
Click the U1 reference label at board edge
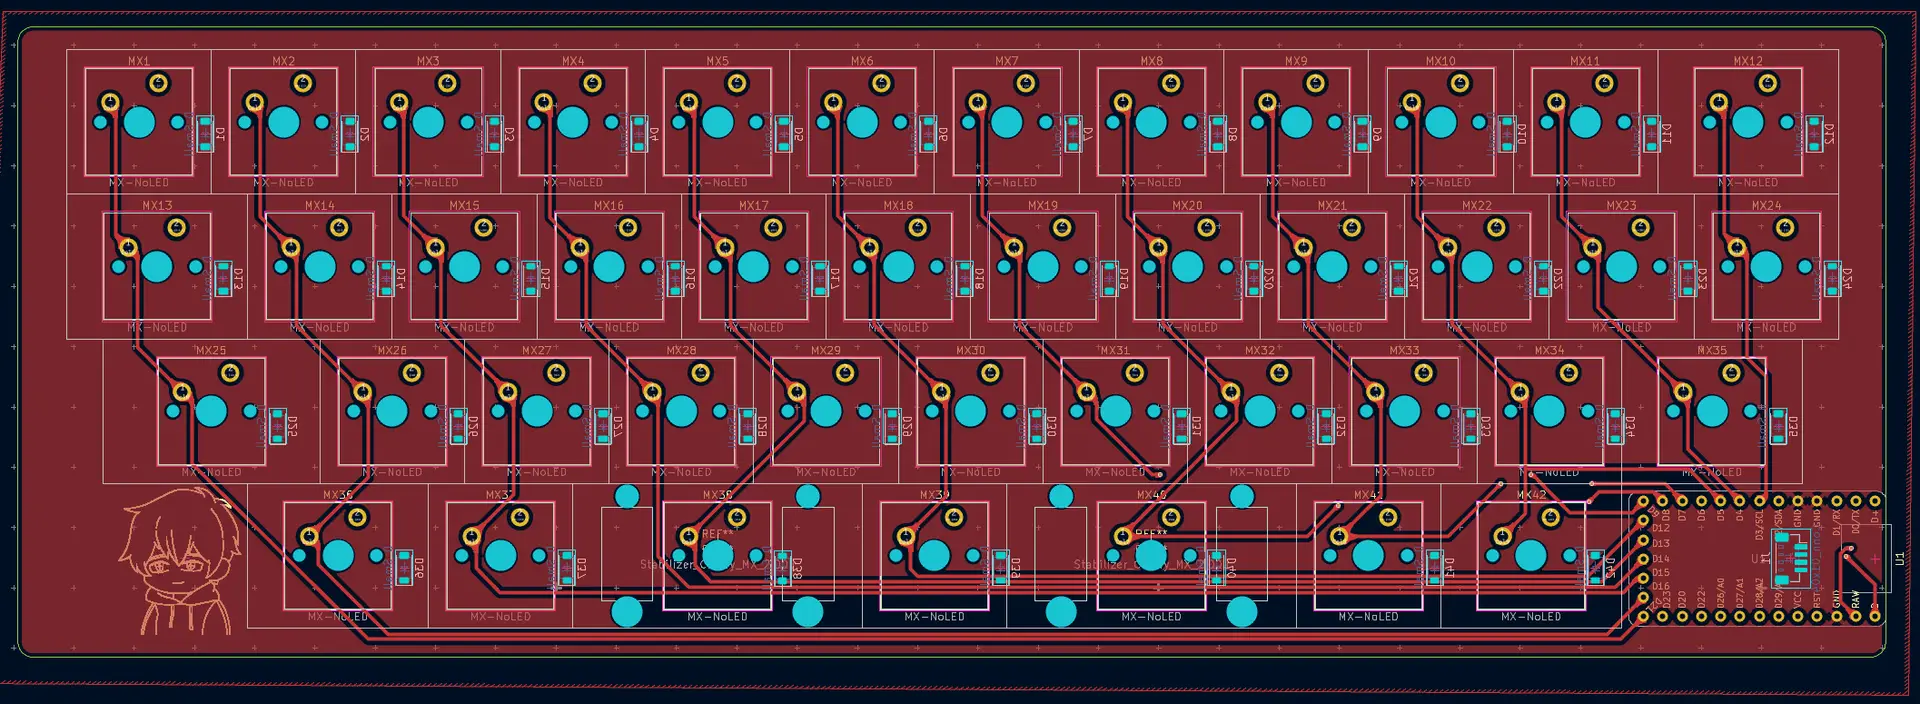click(1899, 559)
